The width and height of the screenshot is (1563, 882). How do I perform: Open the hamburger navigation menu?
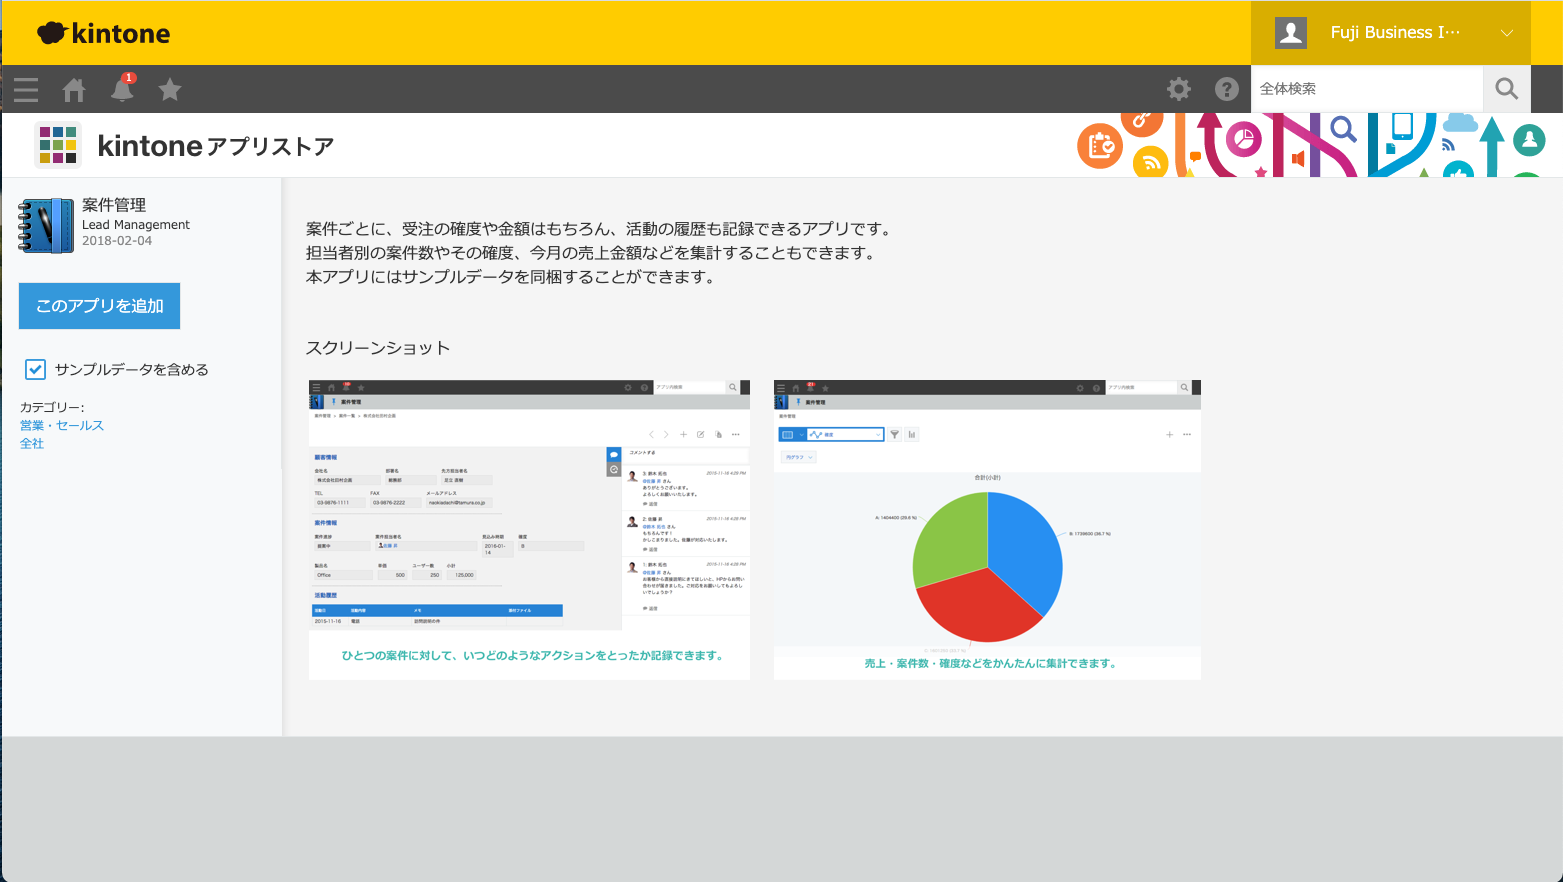(x=26, y=90)
